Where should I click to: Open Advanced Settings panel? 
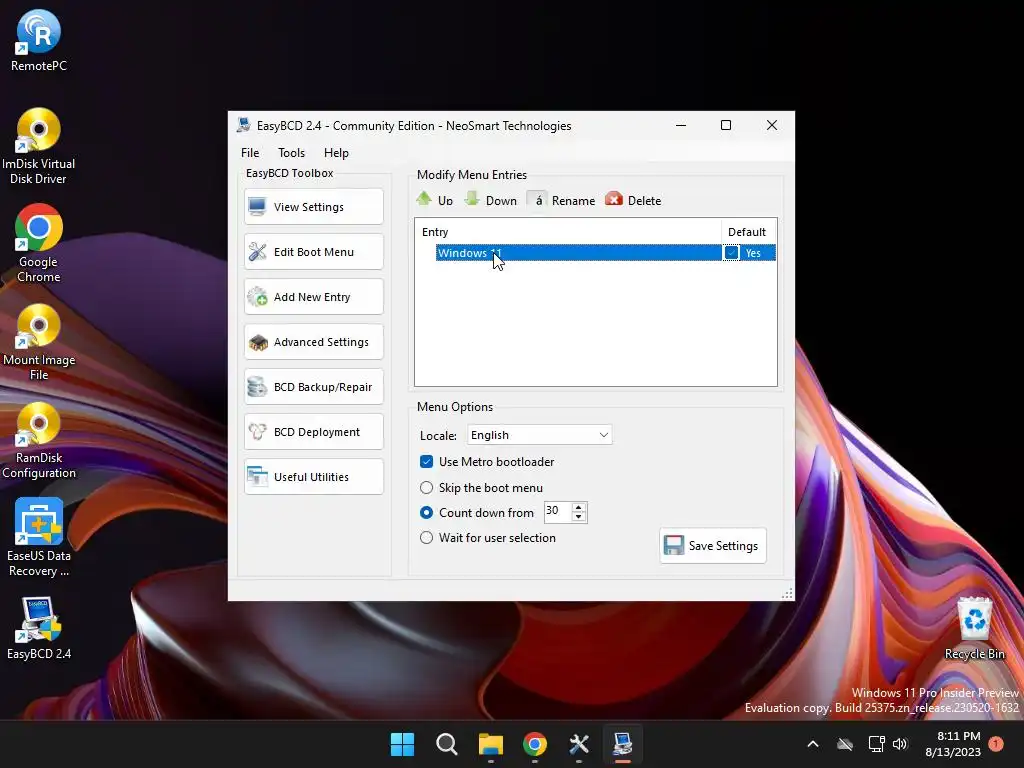(x=313, y=342)
